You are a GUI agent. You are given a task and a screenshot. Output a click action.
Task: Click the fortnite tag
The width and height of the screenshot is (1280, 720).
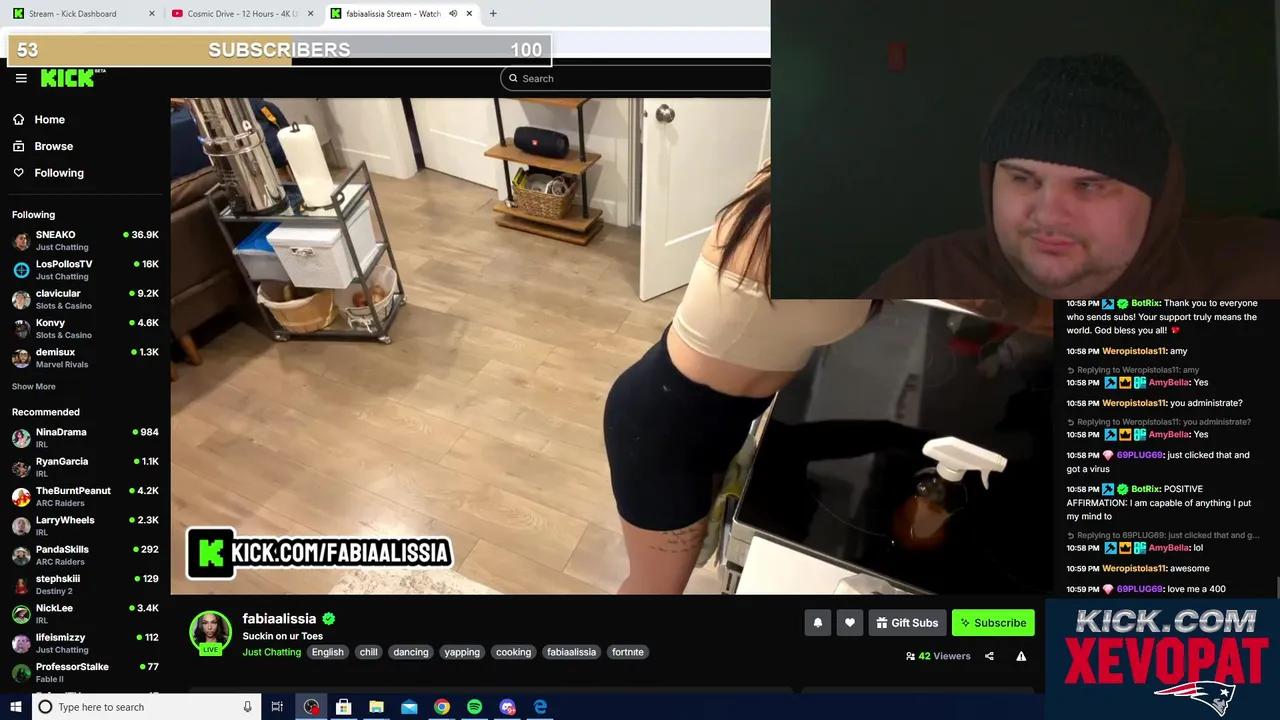pos(628,652)
